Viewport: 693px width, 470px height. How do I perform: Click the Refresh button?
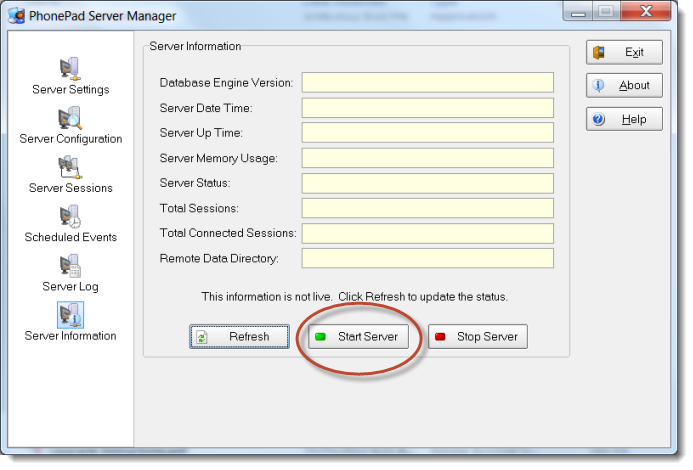coord(240,336)
